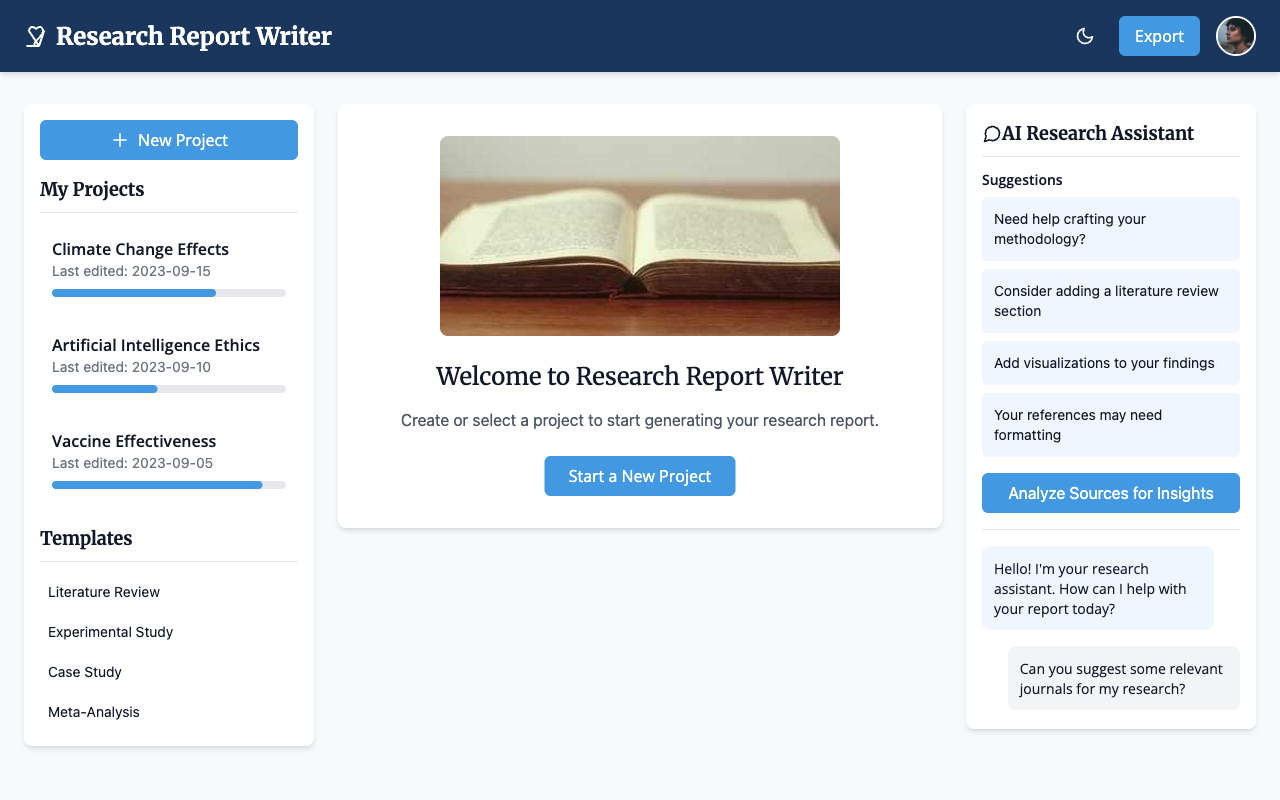
Task: Open the user profile avatar
Action: point(1235,35)
